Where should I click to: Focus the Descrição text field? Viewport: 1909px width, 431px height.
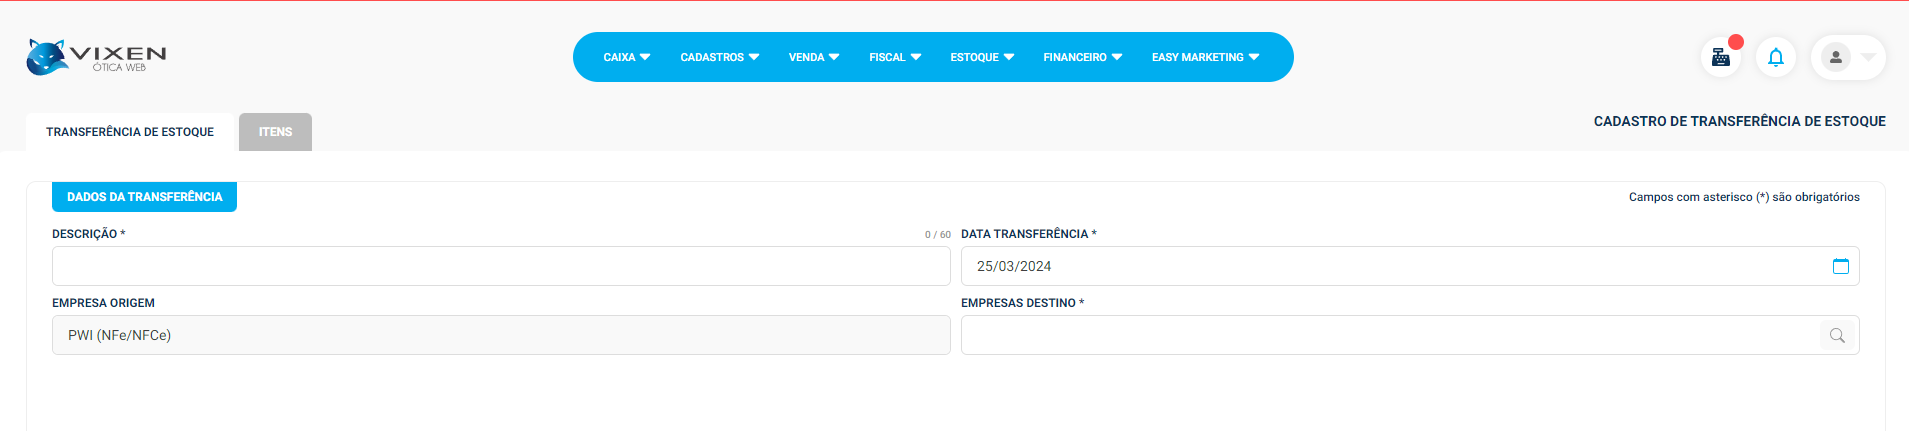pyautogui.click(x=500, y=266)
